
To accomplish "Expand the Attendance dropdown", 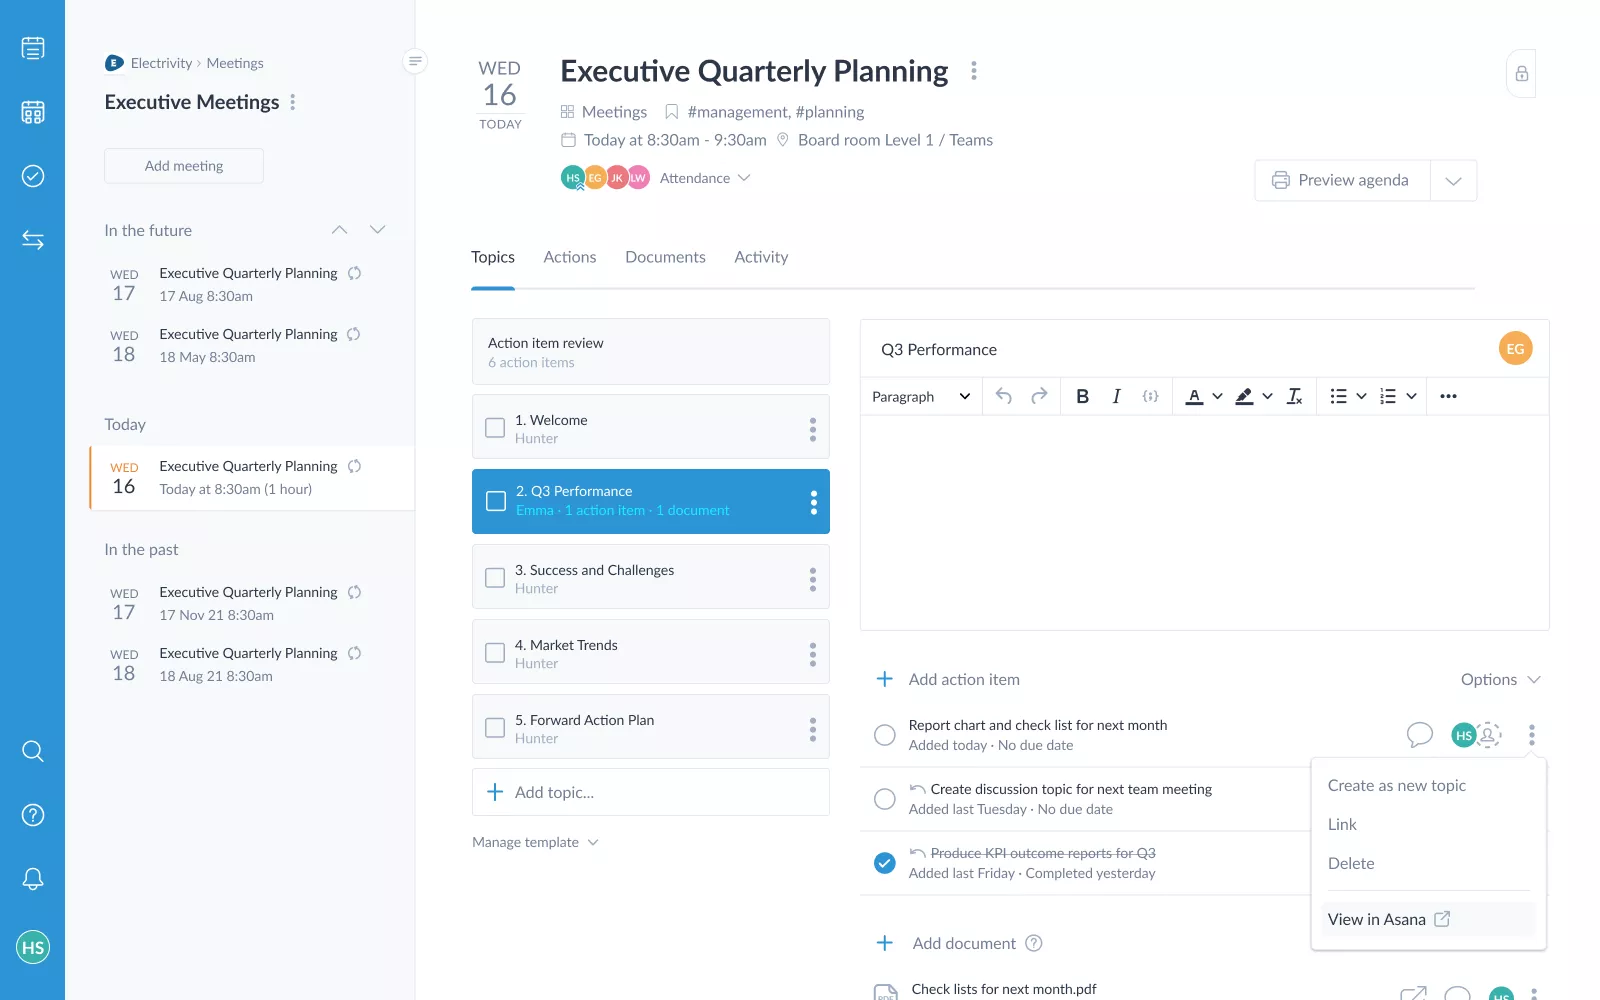I will 705,178.
